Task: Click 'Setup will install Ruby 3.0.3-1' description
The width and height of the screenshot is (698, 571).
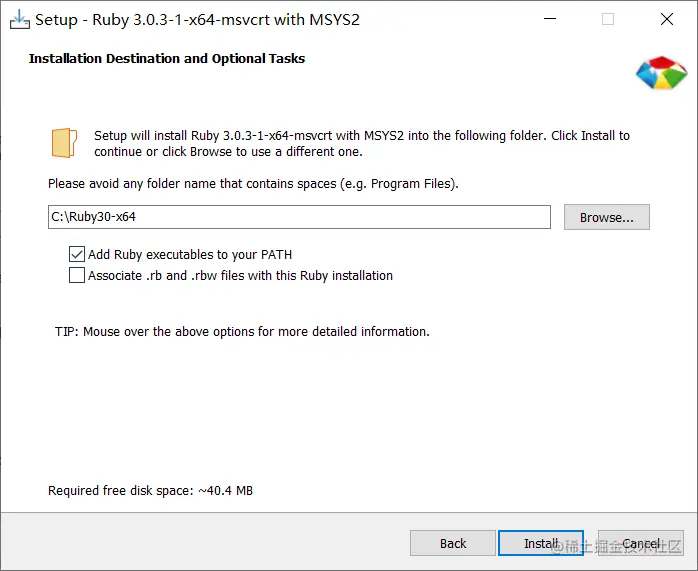Action: (x=362, y=143)
